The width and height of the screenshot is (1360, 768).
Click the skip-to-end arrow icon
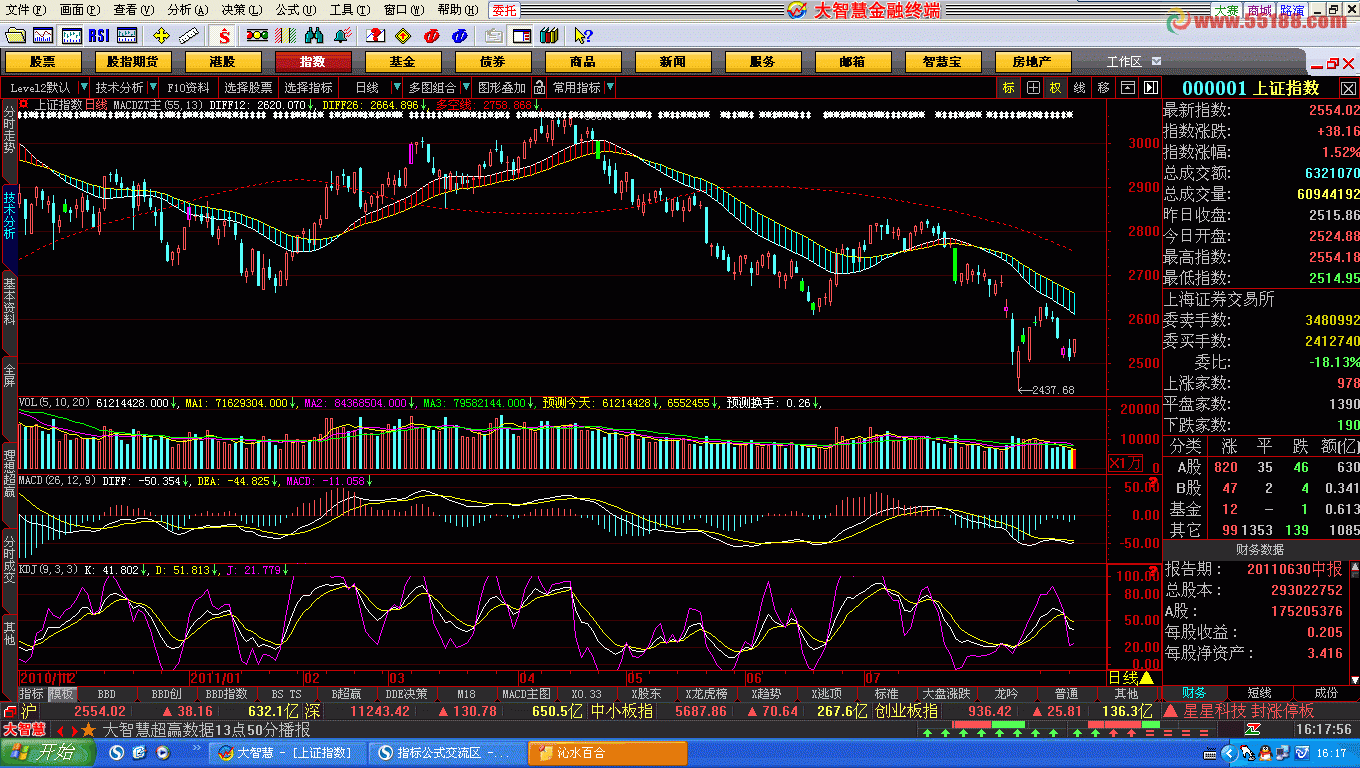point(1151,88)
